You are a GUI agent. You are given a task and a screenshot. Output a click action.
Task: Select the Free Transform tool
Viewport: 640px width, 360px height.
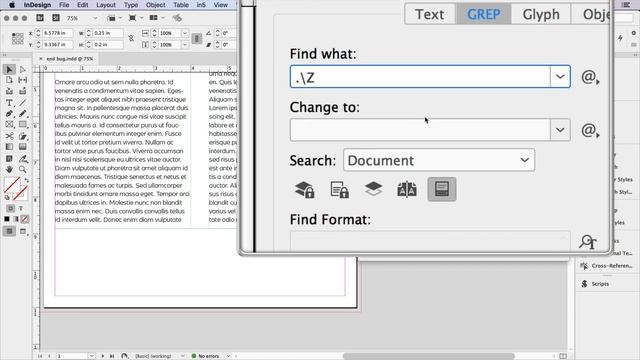click(x=23, y=136)
